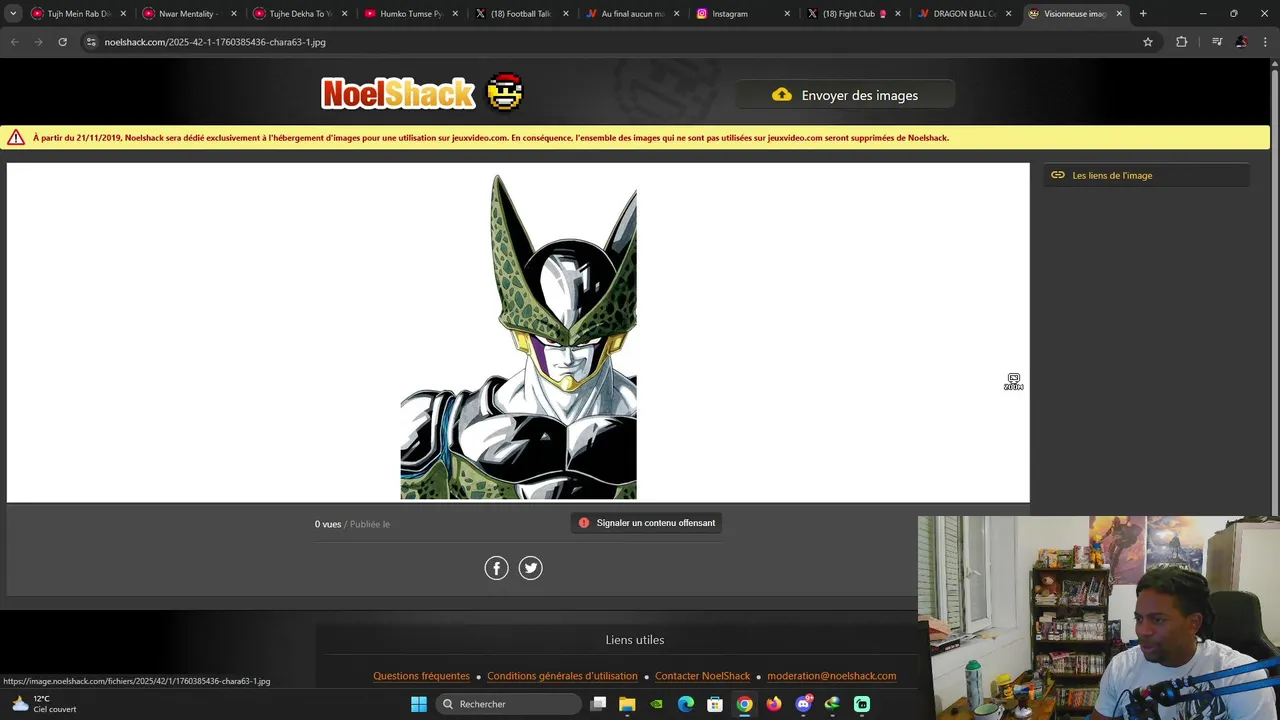Screen dimensions: 1280x720
Task: Open Microsoft Store from the taskbar
Action: [x=715, y=704]
